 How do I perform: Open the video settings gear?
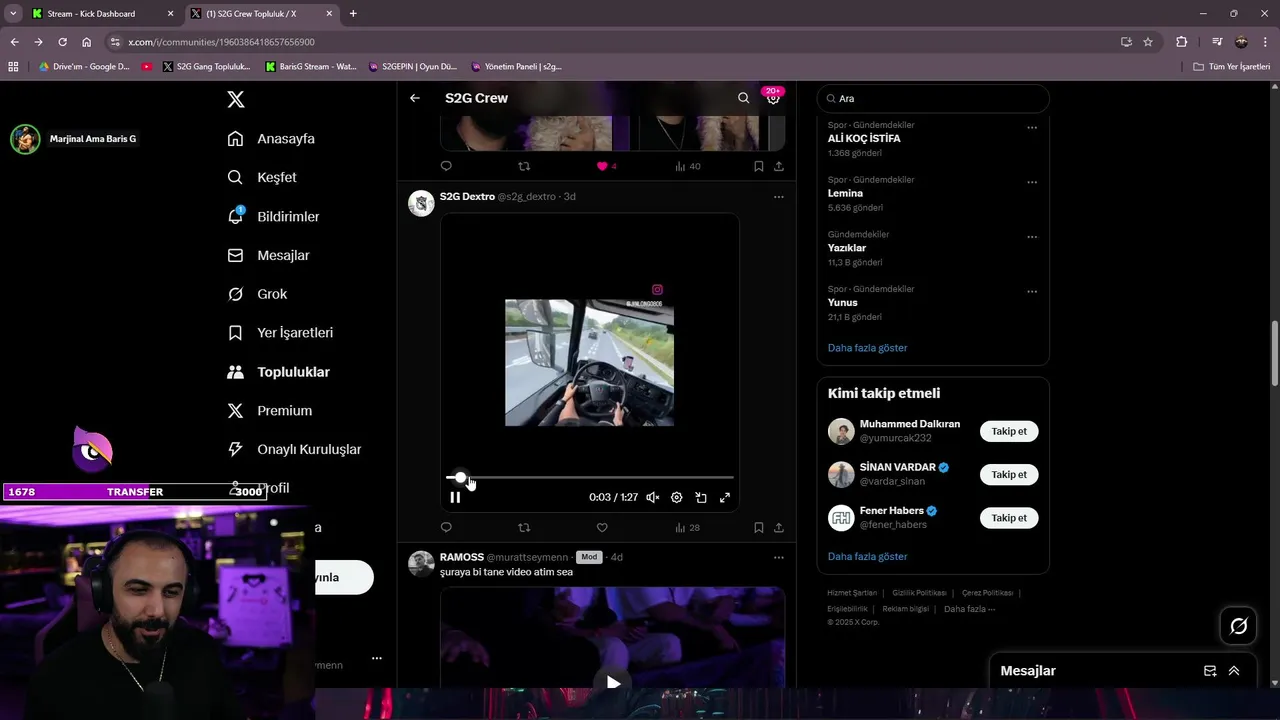676,497
